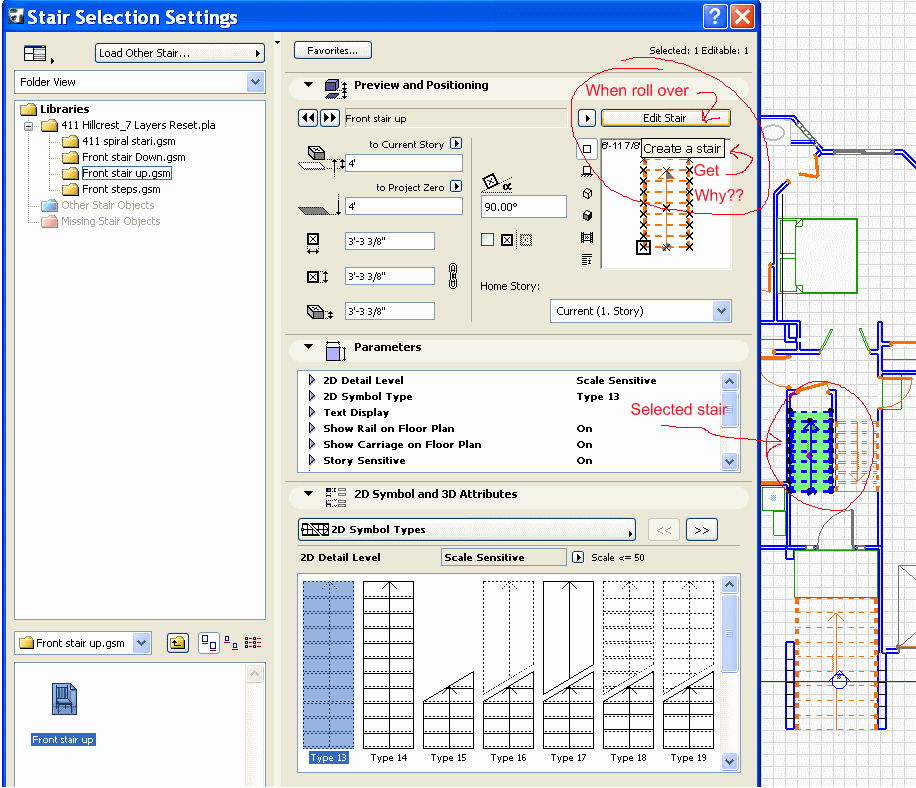This screenshot has height=788, width=916.
Task: Click the previous stair double-arrow icon
Action: (x=308, y=118)
